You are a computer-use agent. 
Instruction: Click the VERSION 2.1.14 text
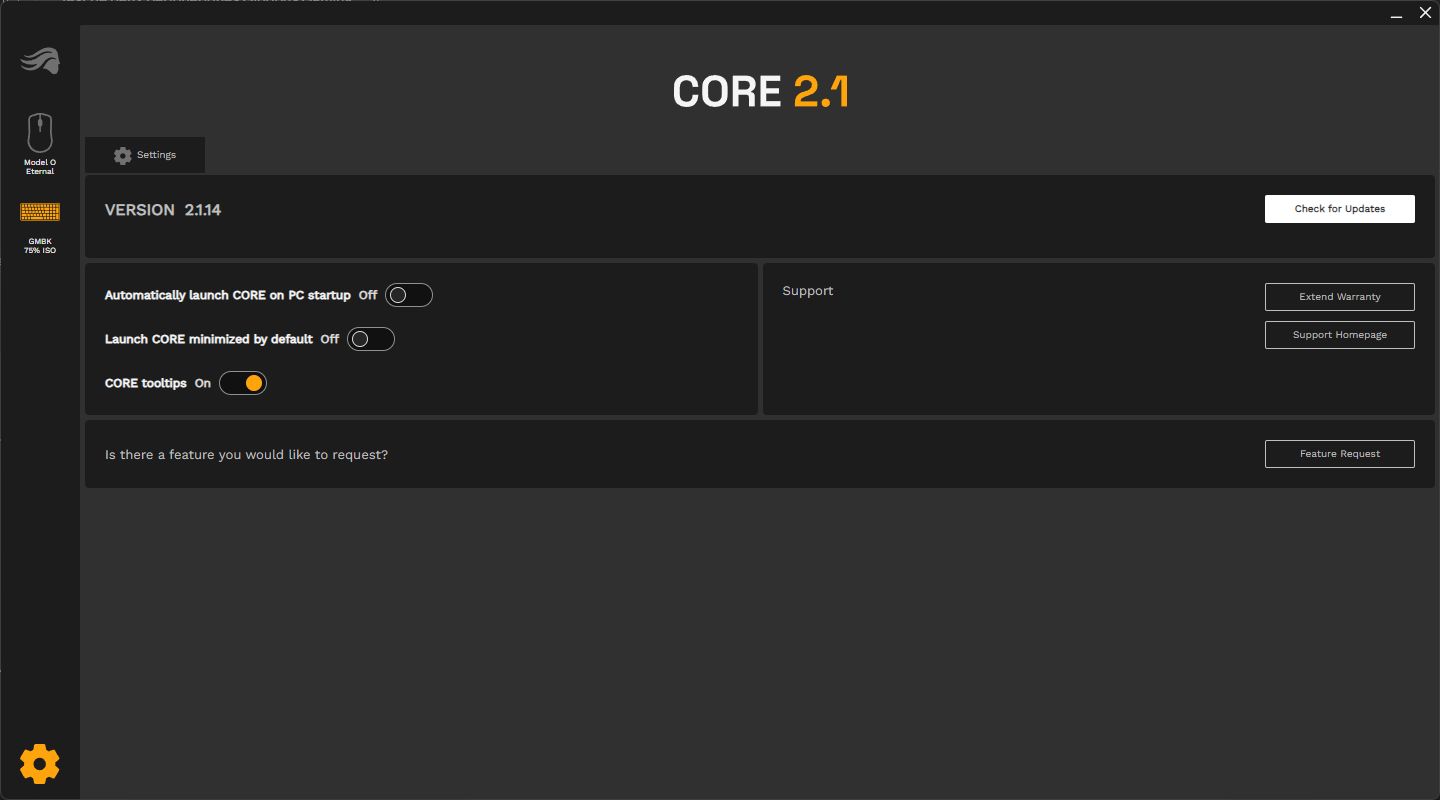pyautogui.click(x=163, y=210)
